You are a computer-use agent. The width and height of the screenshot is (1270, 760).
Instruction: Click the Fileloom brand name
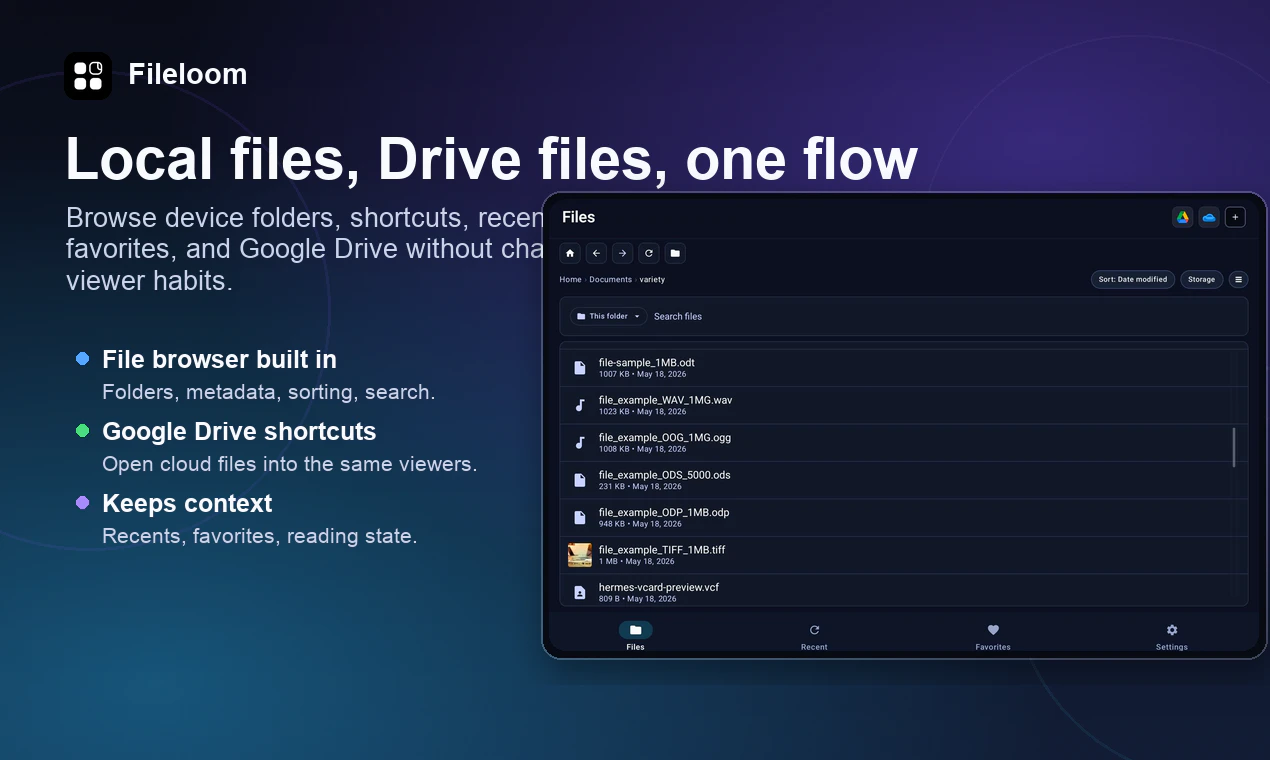[x=188, y=74]
